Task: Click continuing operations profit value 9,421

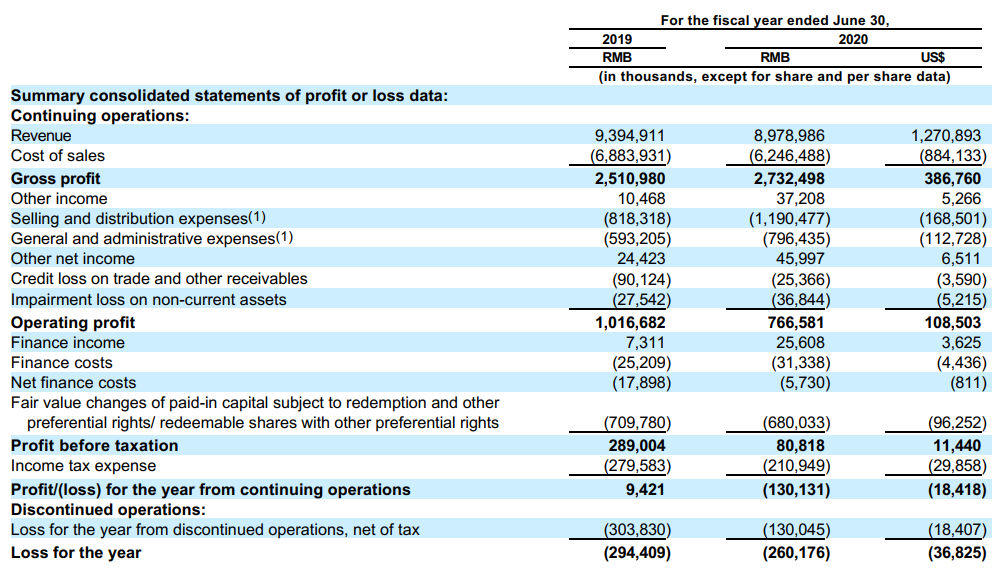Action: tap(645, 489)
